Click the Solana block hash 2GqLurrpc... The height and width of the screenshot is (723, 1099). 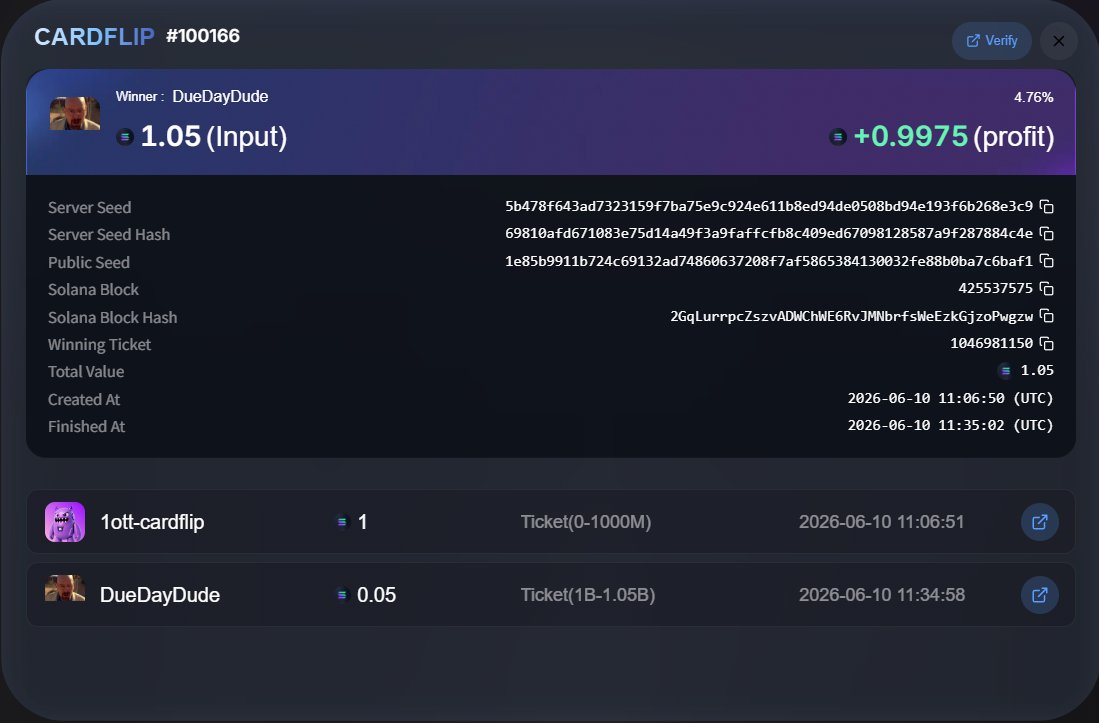tap(852, 316)
